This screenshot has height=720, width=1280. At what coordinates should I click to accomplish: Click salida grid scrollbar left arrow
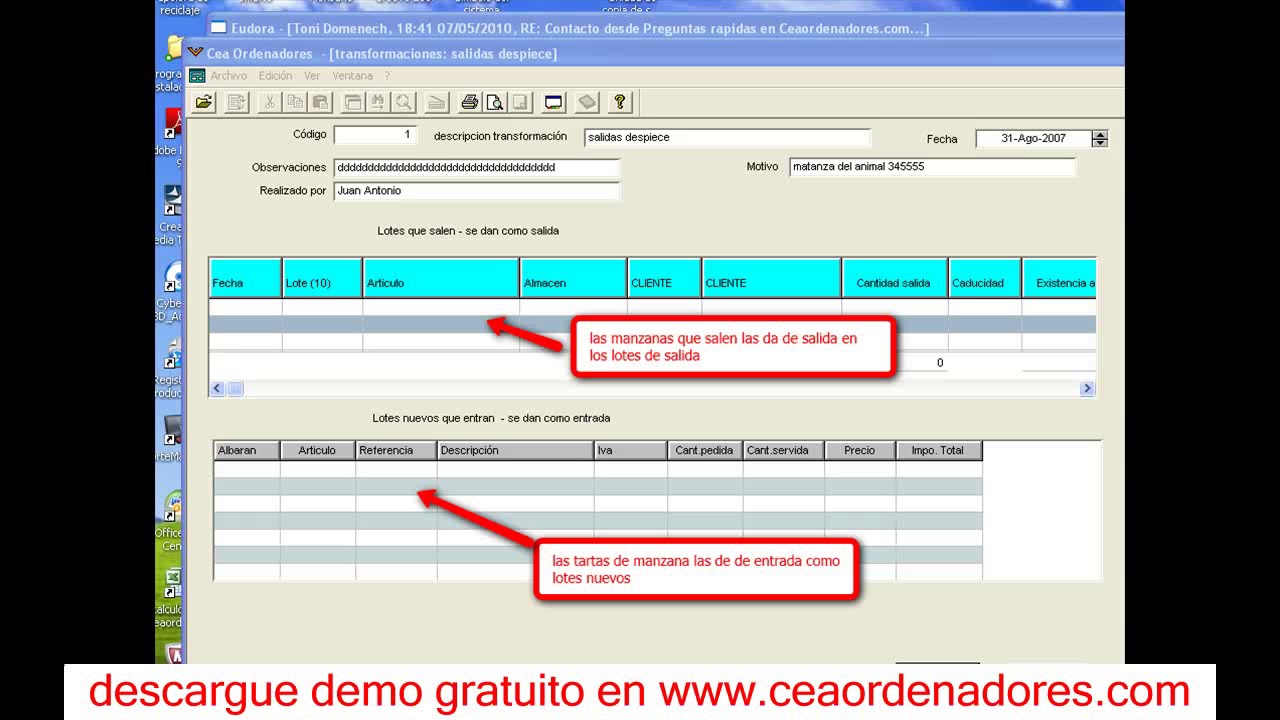217,389
